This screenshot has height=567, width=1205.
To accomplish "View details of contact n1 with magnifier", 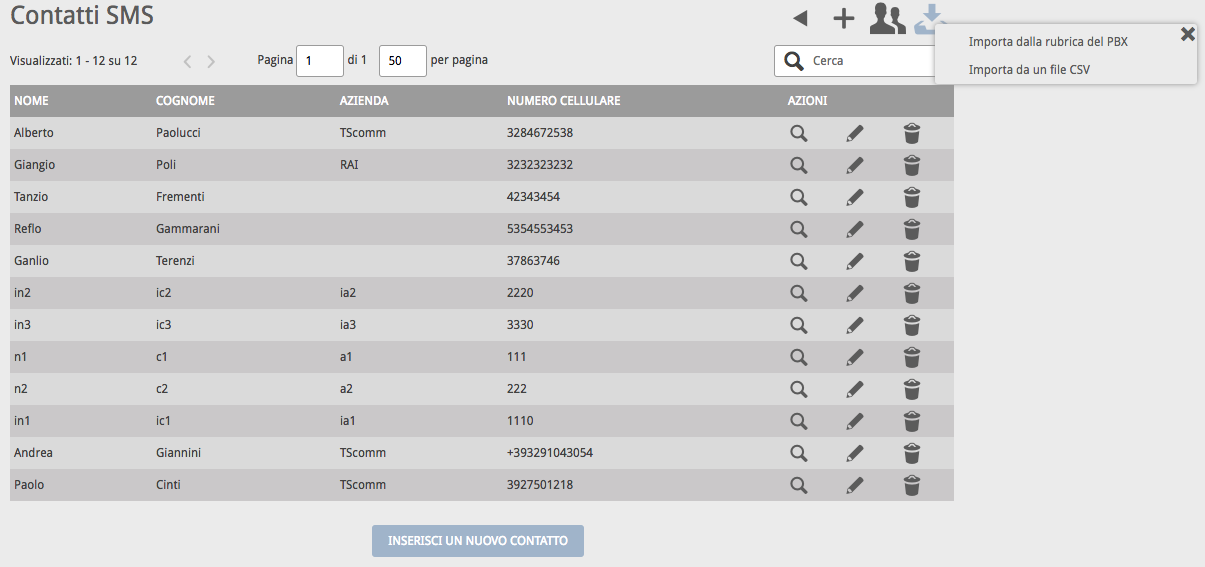I will pos(798,357).
